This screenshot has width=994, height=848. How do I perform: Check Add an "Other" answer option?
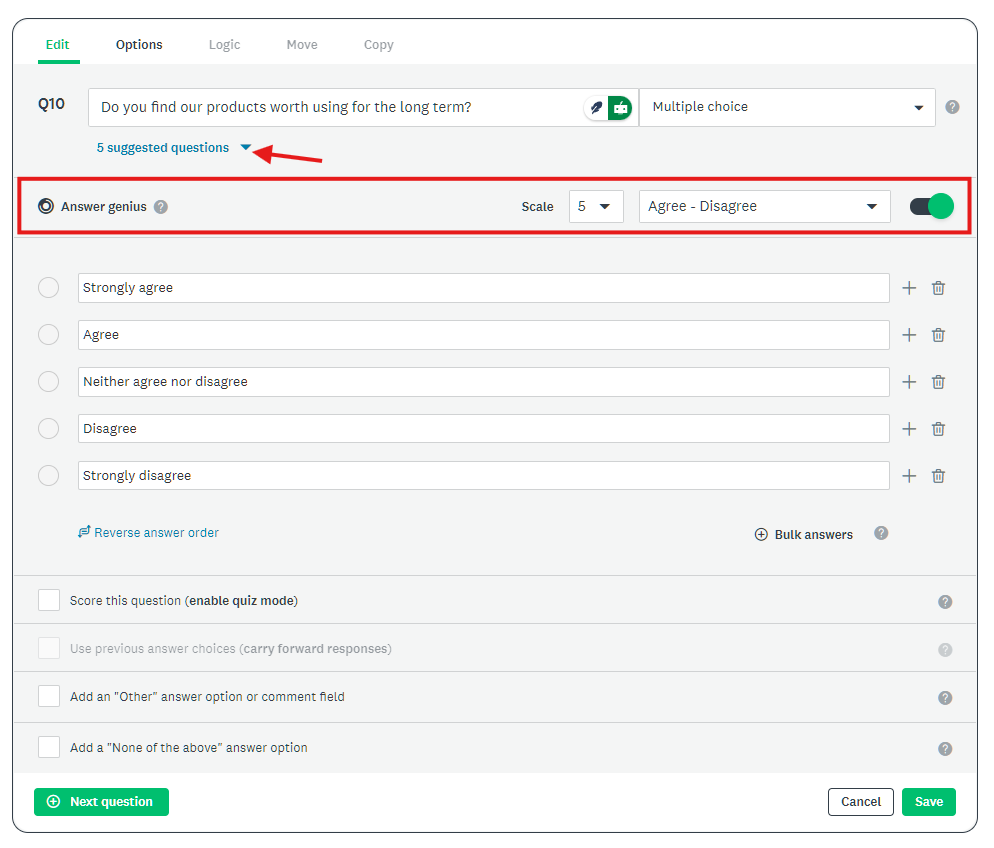[49, 696]
